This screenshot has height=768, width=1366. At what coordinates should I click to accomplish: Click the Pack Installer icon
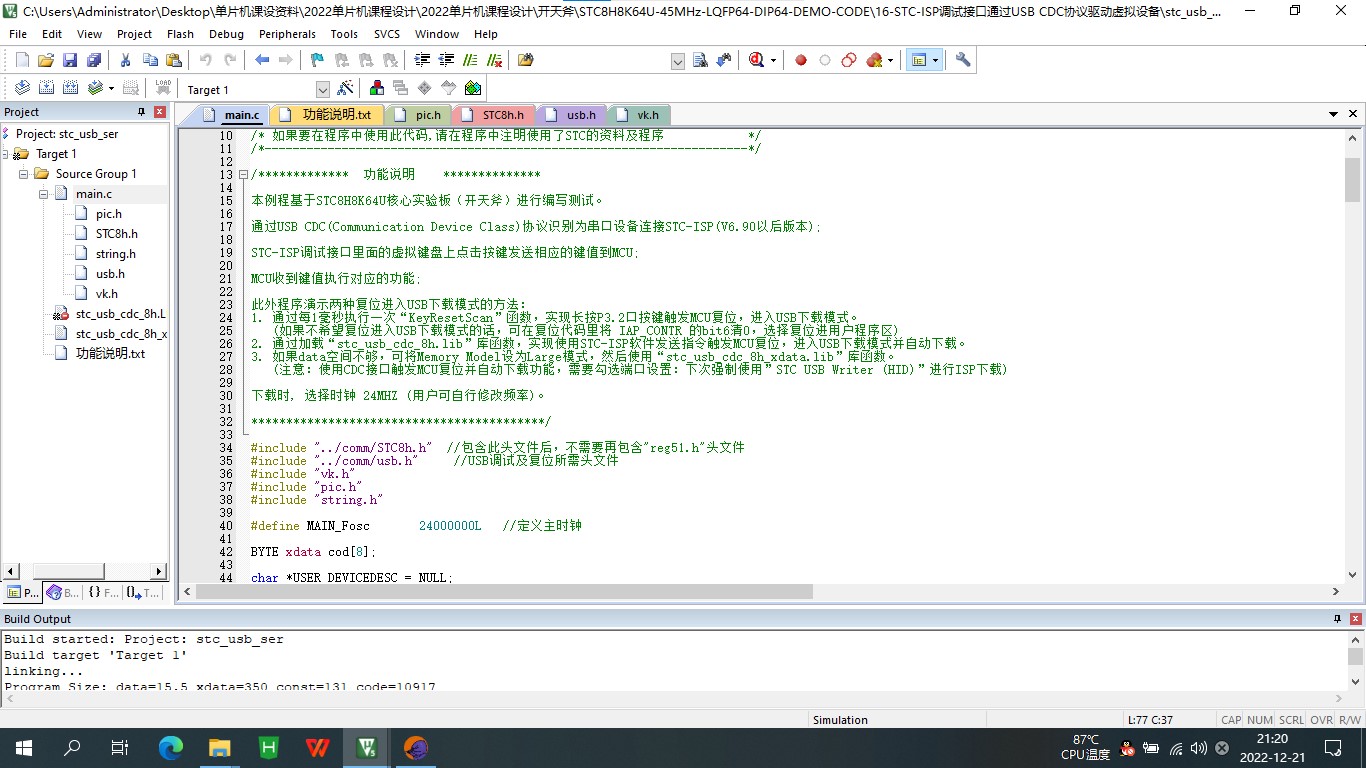[x=473, y=88]
